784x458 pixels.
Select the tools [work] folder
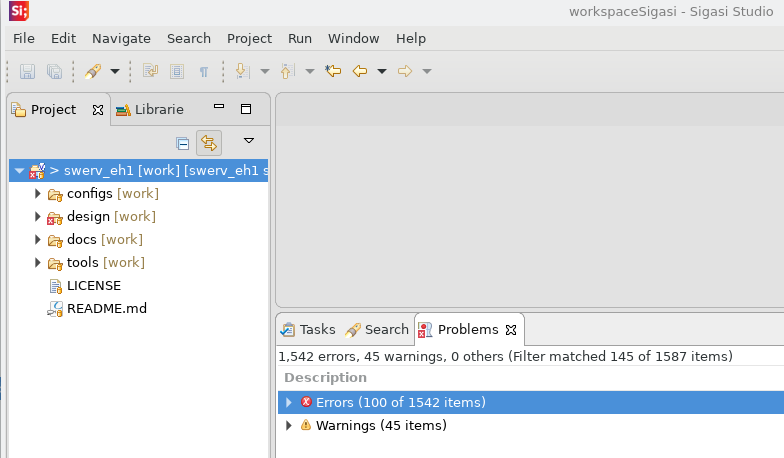[106, 262]
